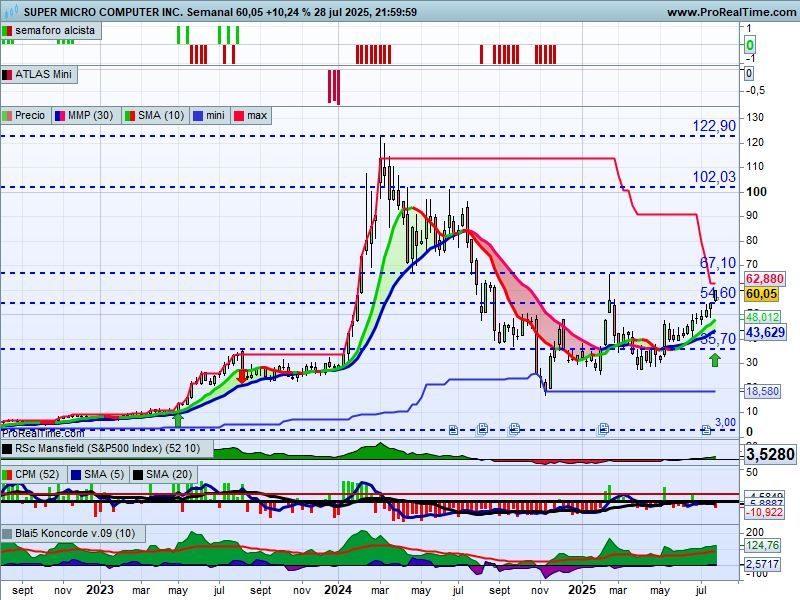
Task: Click the green 0 value on semaforo scale
Action: click(x=749, y=45)
